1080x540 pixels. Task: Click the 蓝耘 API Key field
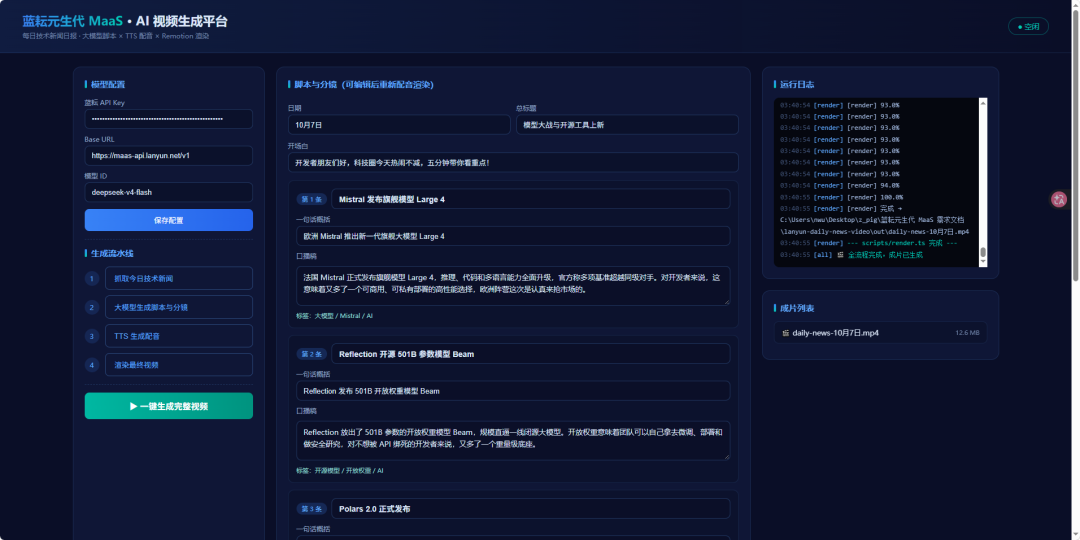tap(169, 118)
